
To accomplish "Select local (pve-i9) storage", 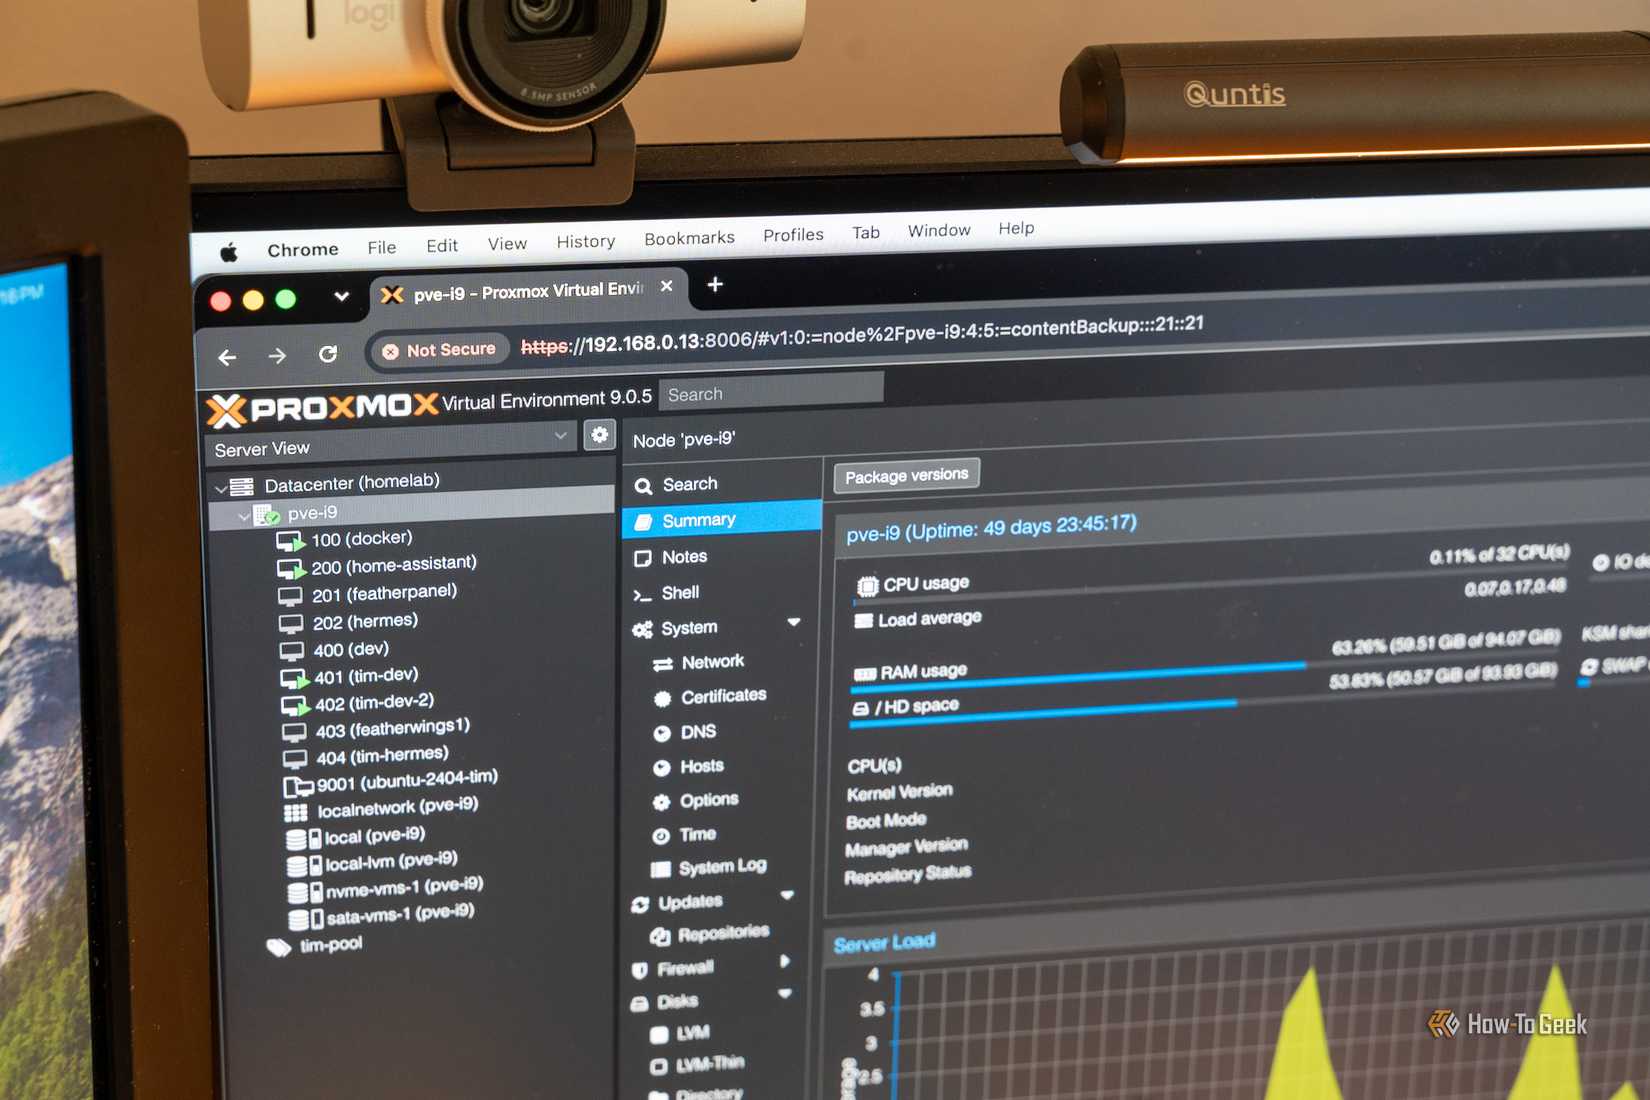I will click(355, 836).
